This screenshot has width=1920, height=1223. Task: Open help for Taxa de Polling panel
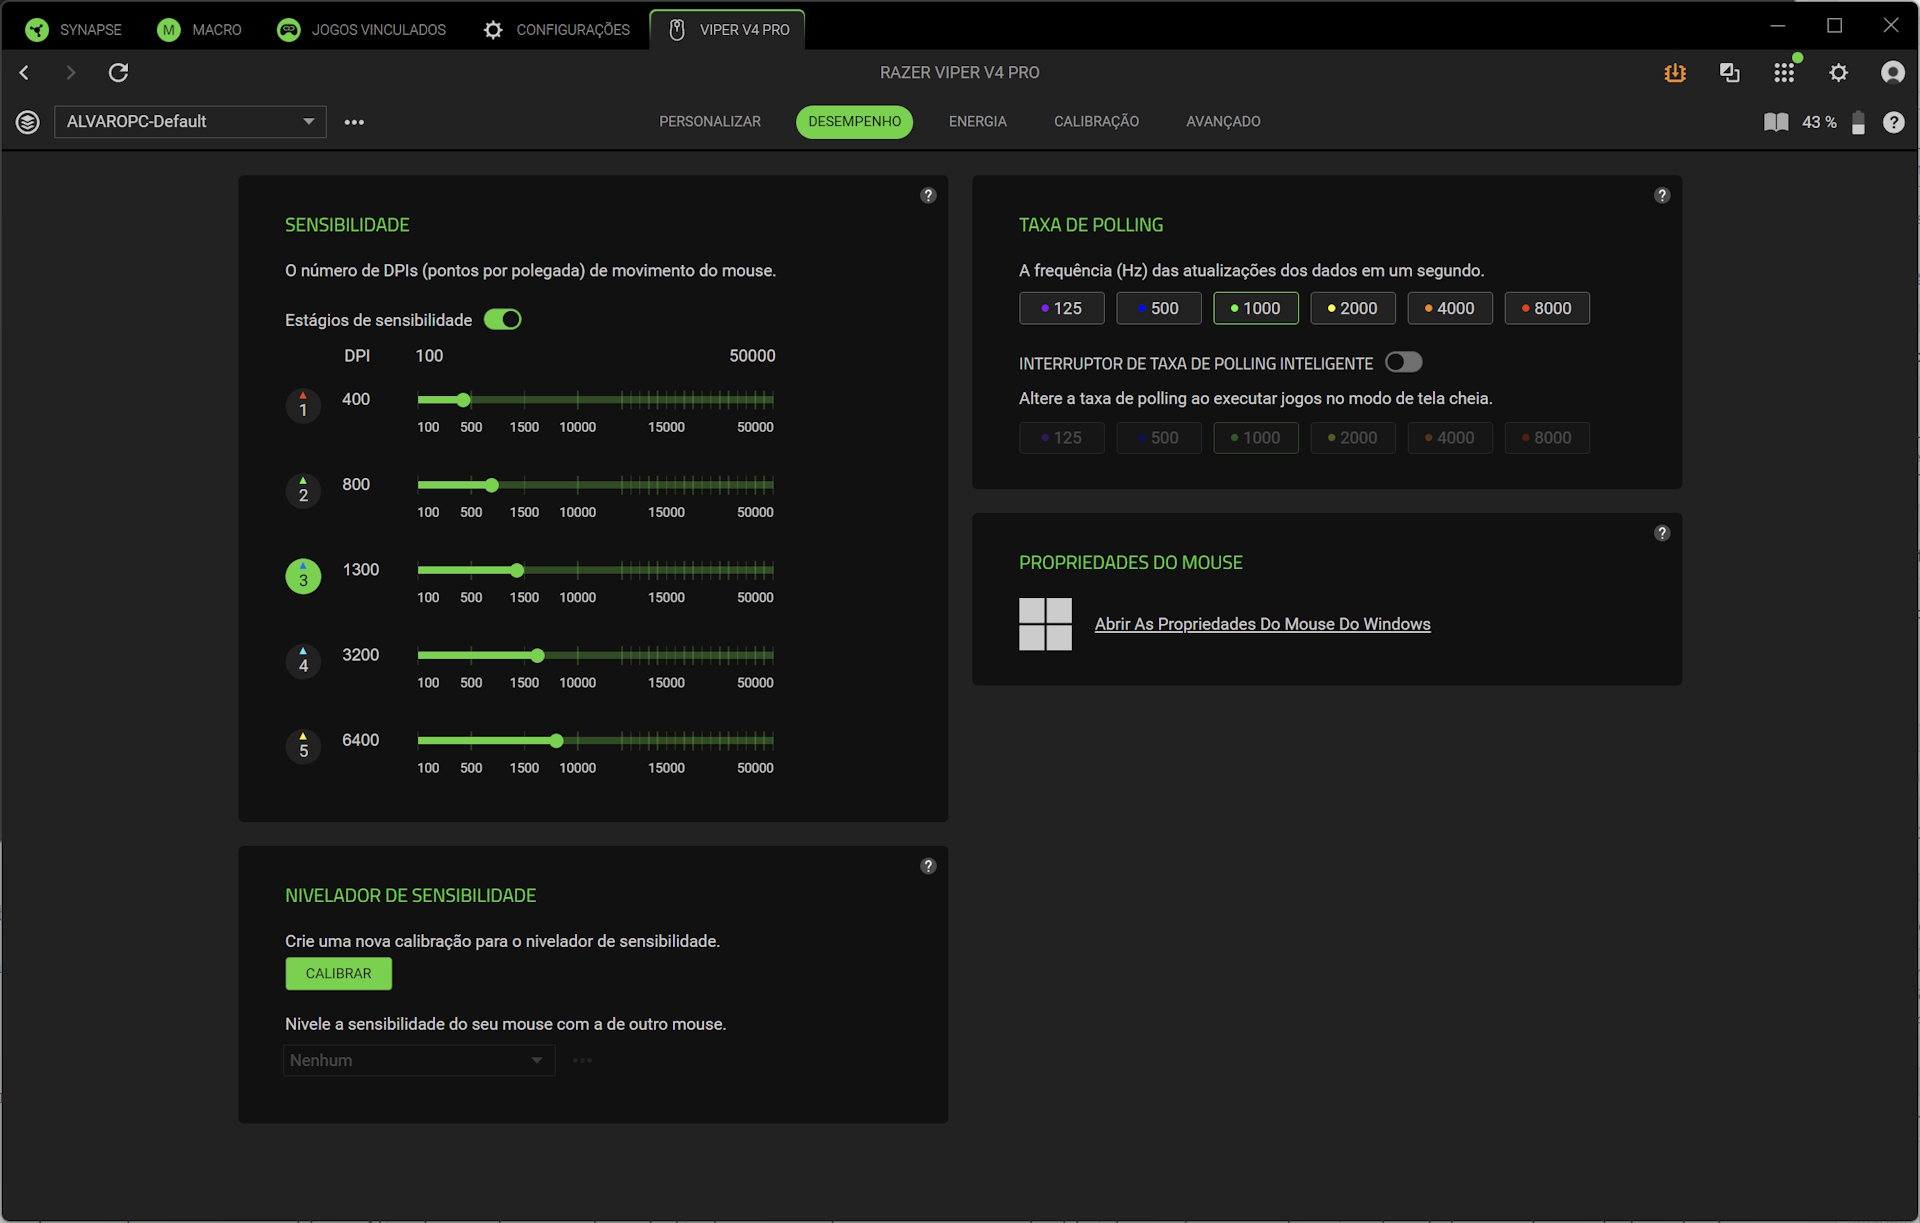(1662, 195)
